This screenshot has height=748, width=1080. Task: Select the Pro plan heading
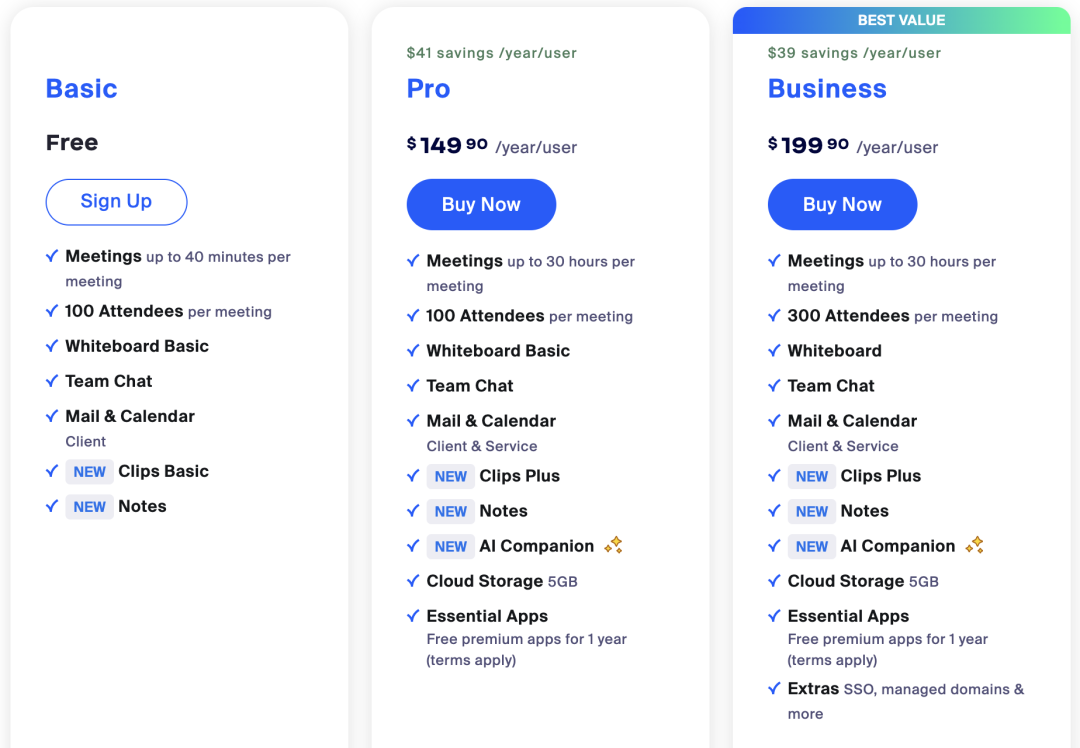428,89
